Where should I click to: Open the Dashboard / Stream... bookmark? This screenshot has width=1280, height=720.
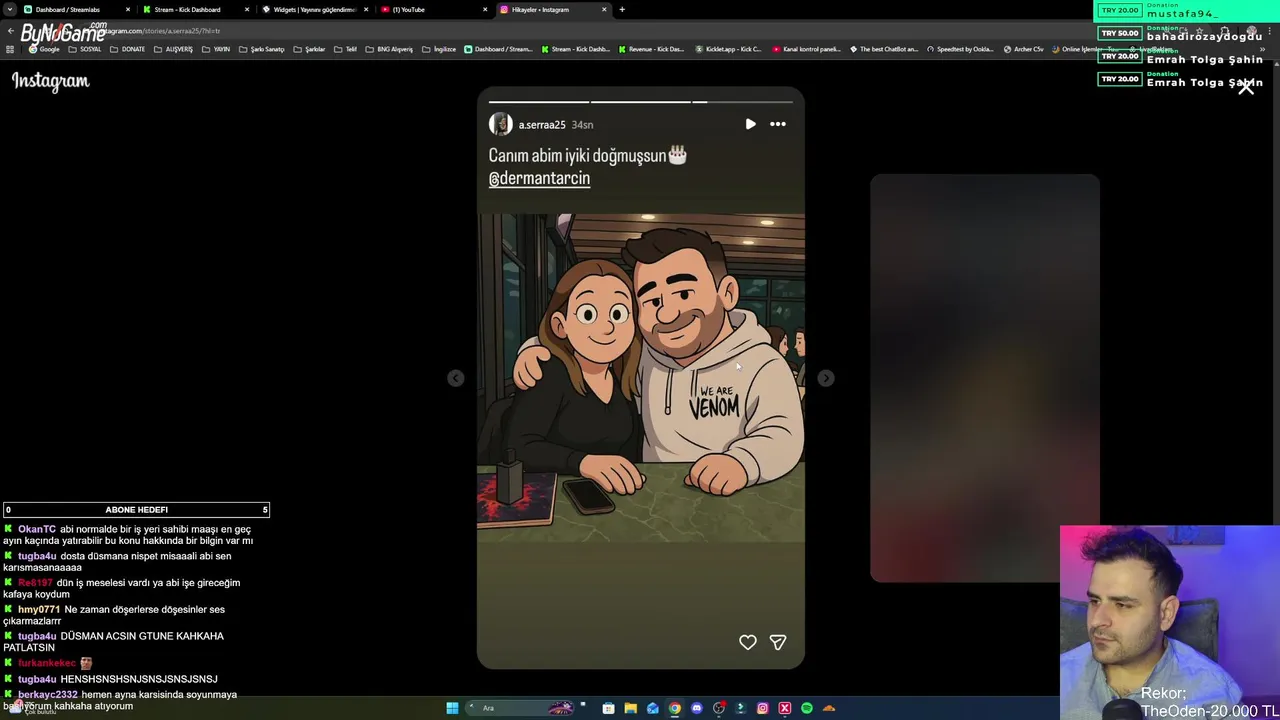498,49
